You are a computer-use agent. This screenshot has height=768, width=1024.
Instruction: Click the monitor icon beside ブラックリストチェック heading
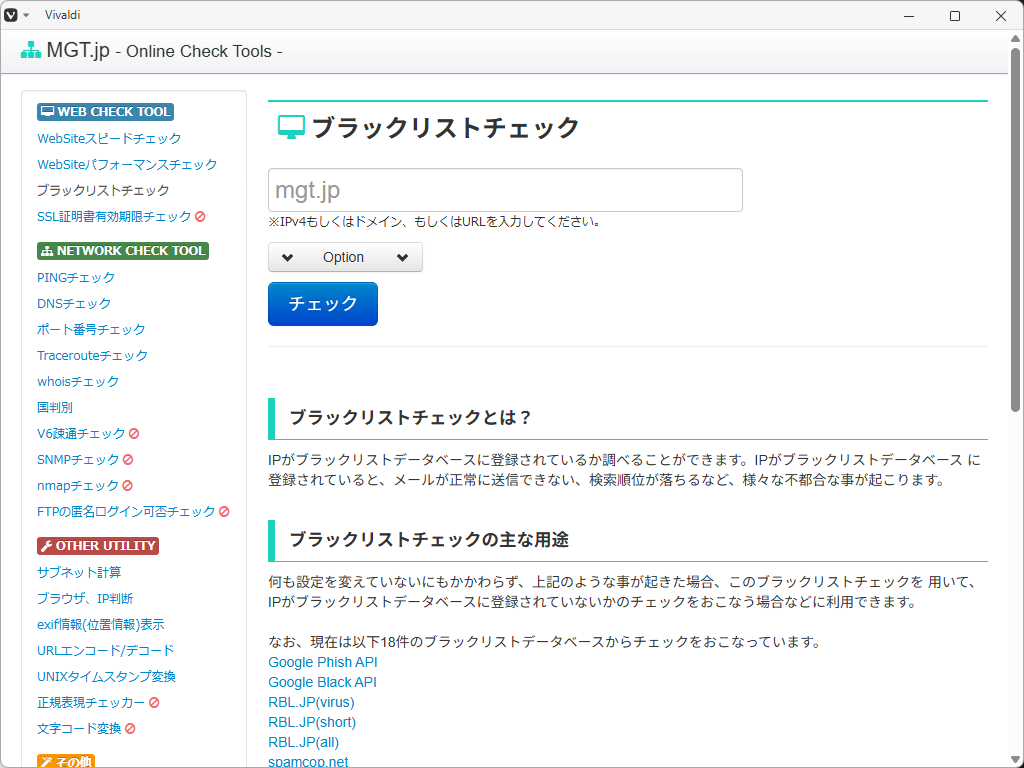(291, 127)
